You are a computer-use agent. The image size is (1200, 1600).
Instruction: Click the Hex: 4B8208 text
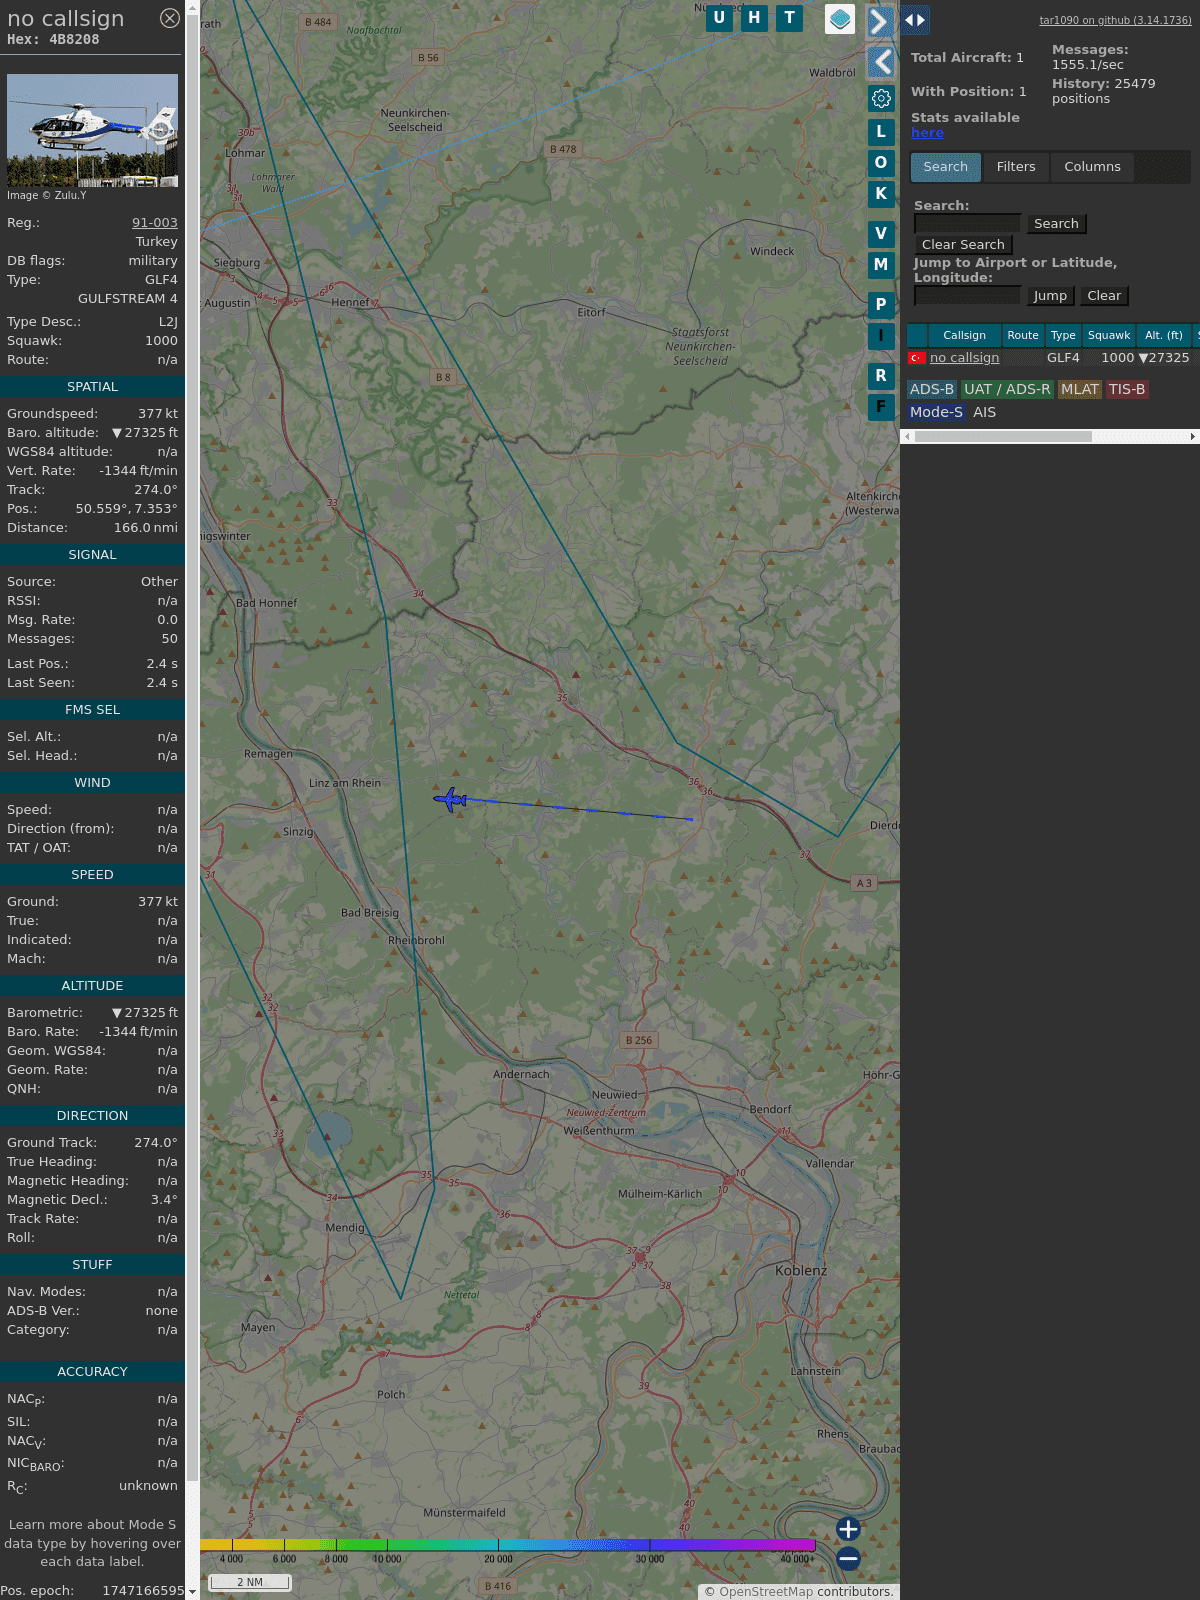[x=53, y=40]
